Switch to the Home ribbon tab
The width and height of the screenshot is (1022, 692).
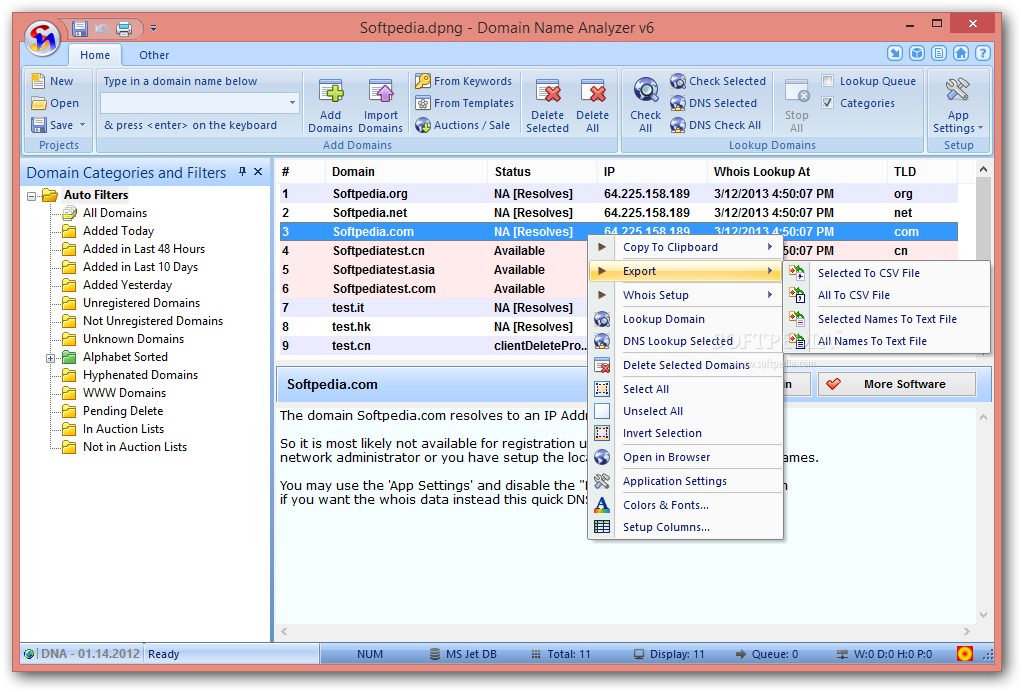pyautogui.click(x=95, y=55)
